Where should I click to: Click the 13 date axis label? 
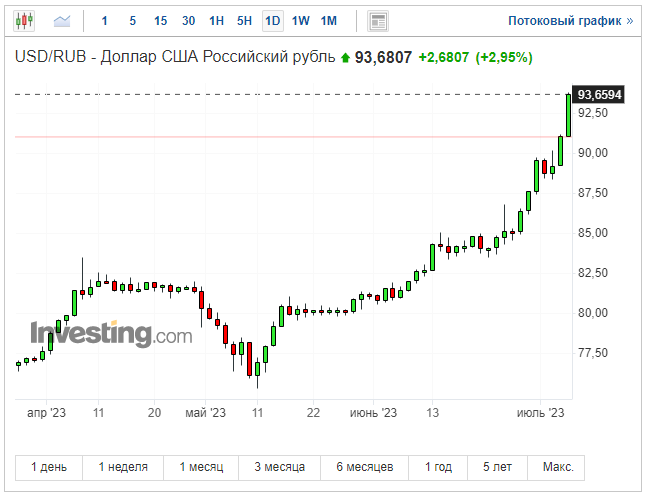[x=432, y=413]
